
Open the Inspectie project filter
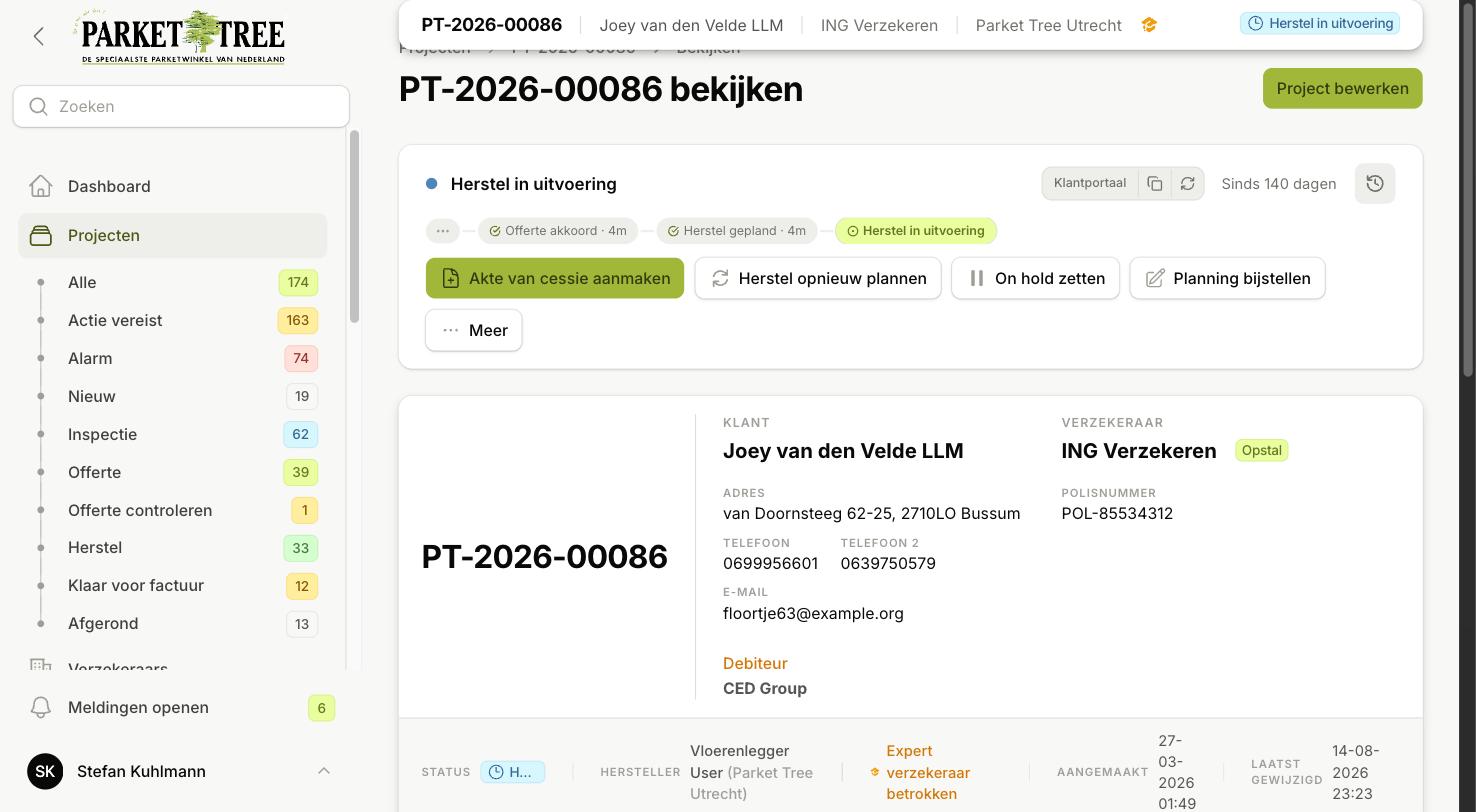click(172, 434)
